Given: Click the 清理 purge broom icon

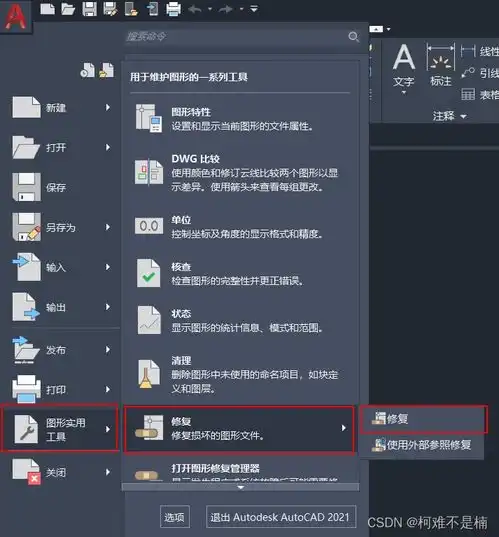Looking at the screenshot, I should [149, 374].
